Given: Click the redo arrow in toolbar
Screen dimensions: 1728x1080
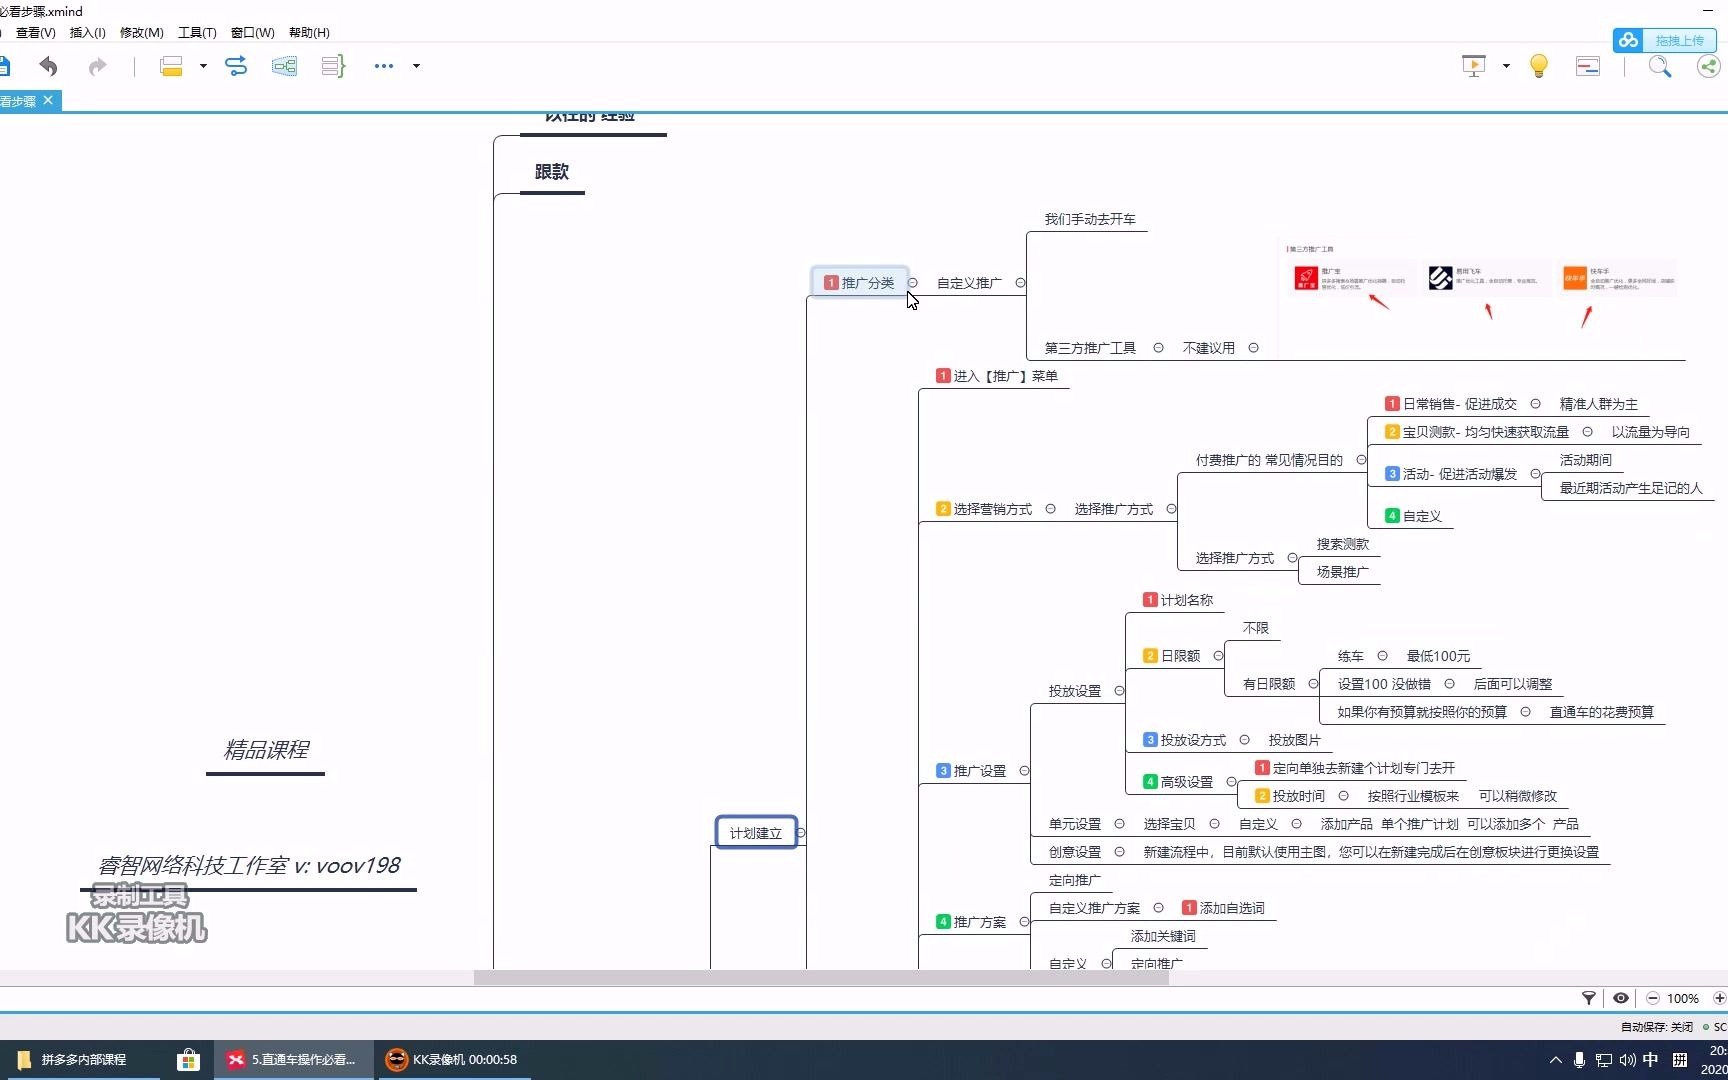Looking at the screenshot, I should (x=97, y=66).
